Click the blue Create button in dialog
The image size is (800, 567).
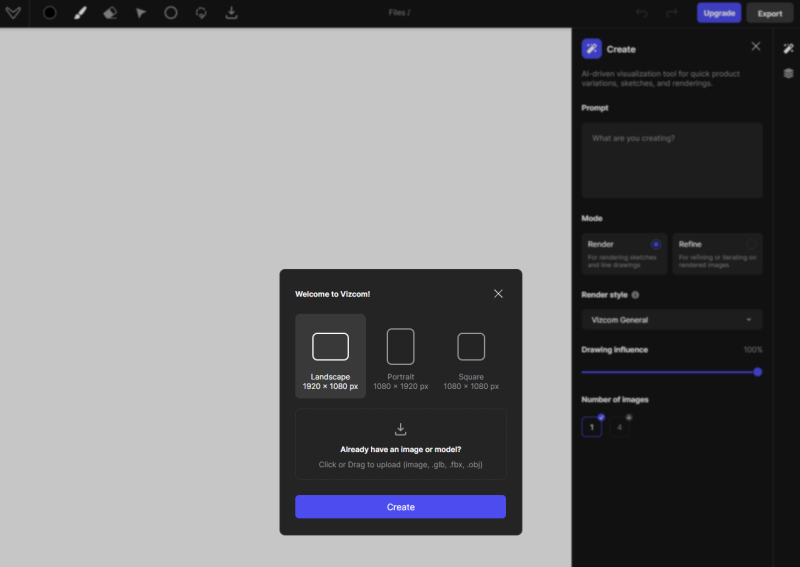coord(401,507)
